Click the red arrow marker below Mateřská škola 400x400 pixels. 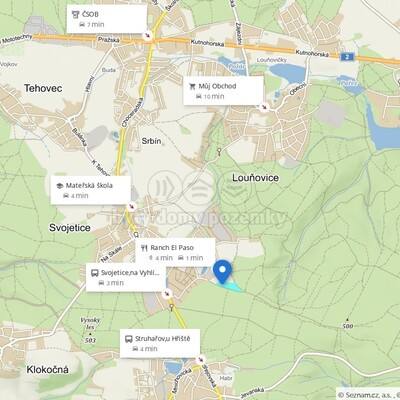coord(132,206)
